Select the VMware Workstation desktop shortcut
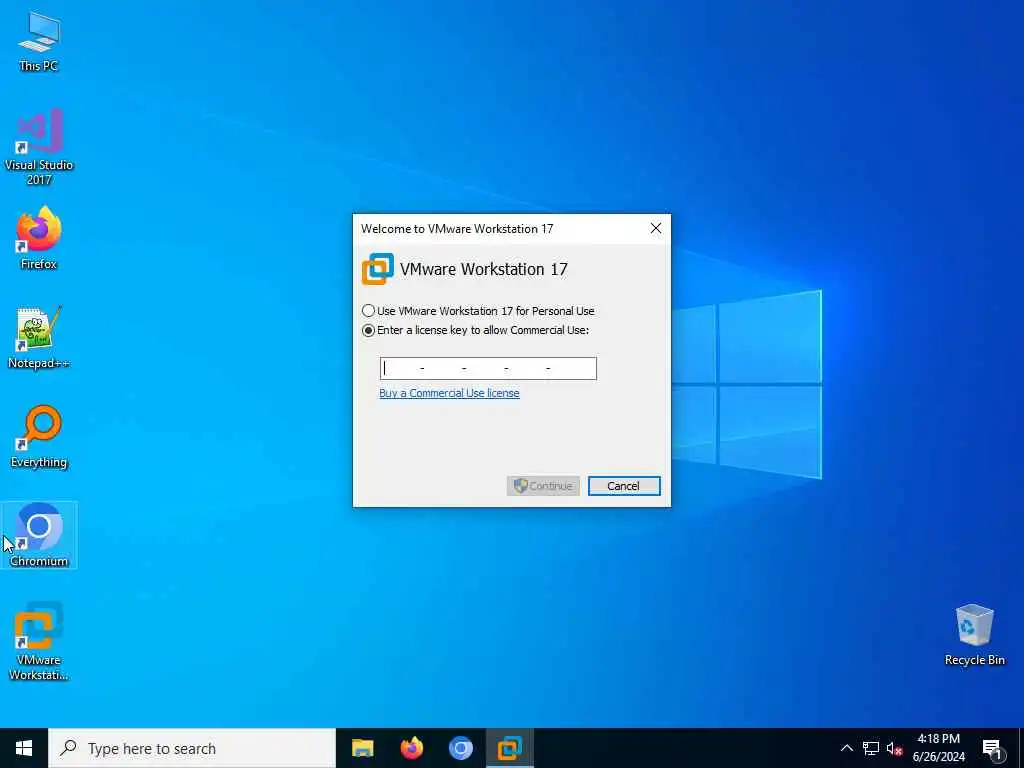Viewport: 1024px width, 768px height. 39,641
